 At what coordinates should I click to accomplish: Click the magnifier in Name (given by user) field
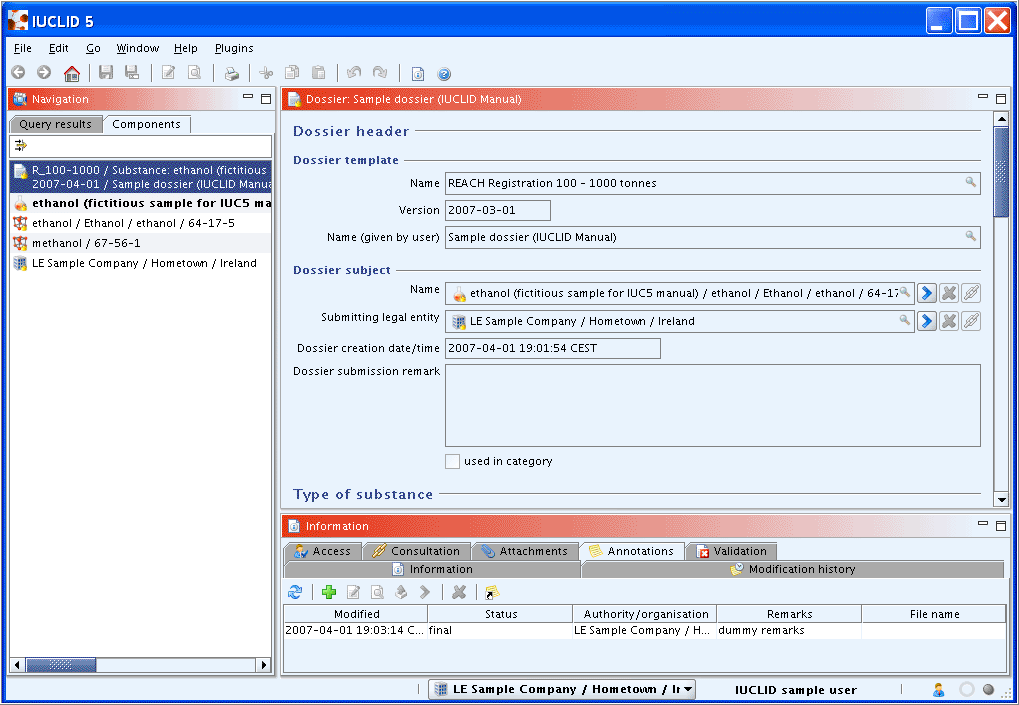coord(970,237)
